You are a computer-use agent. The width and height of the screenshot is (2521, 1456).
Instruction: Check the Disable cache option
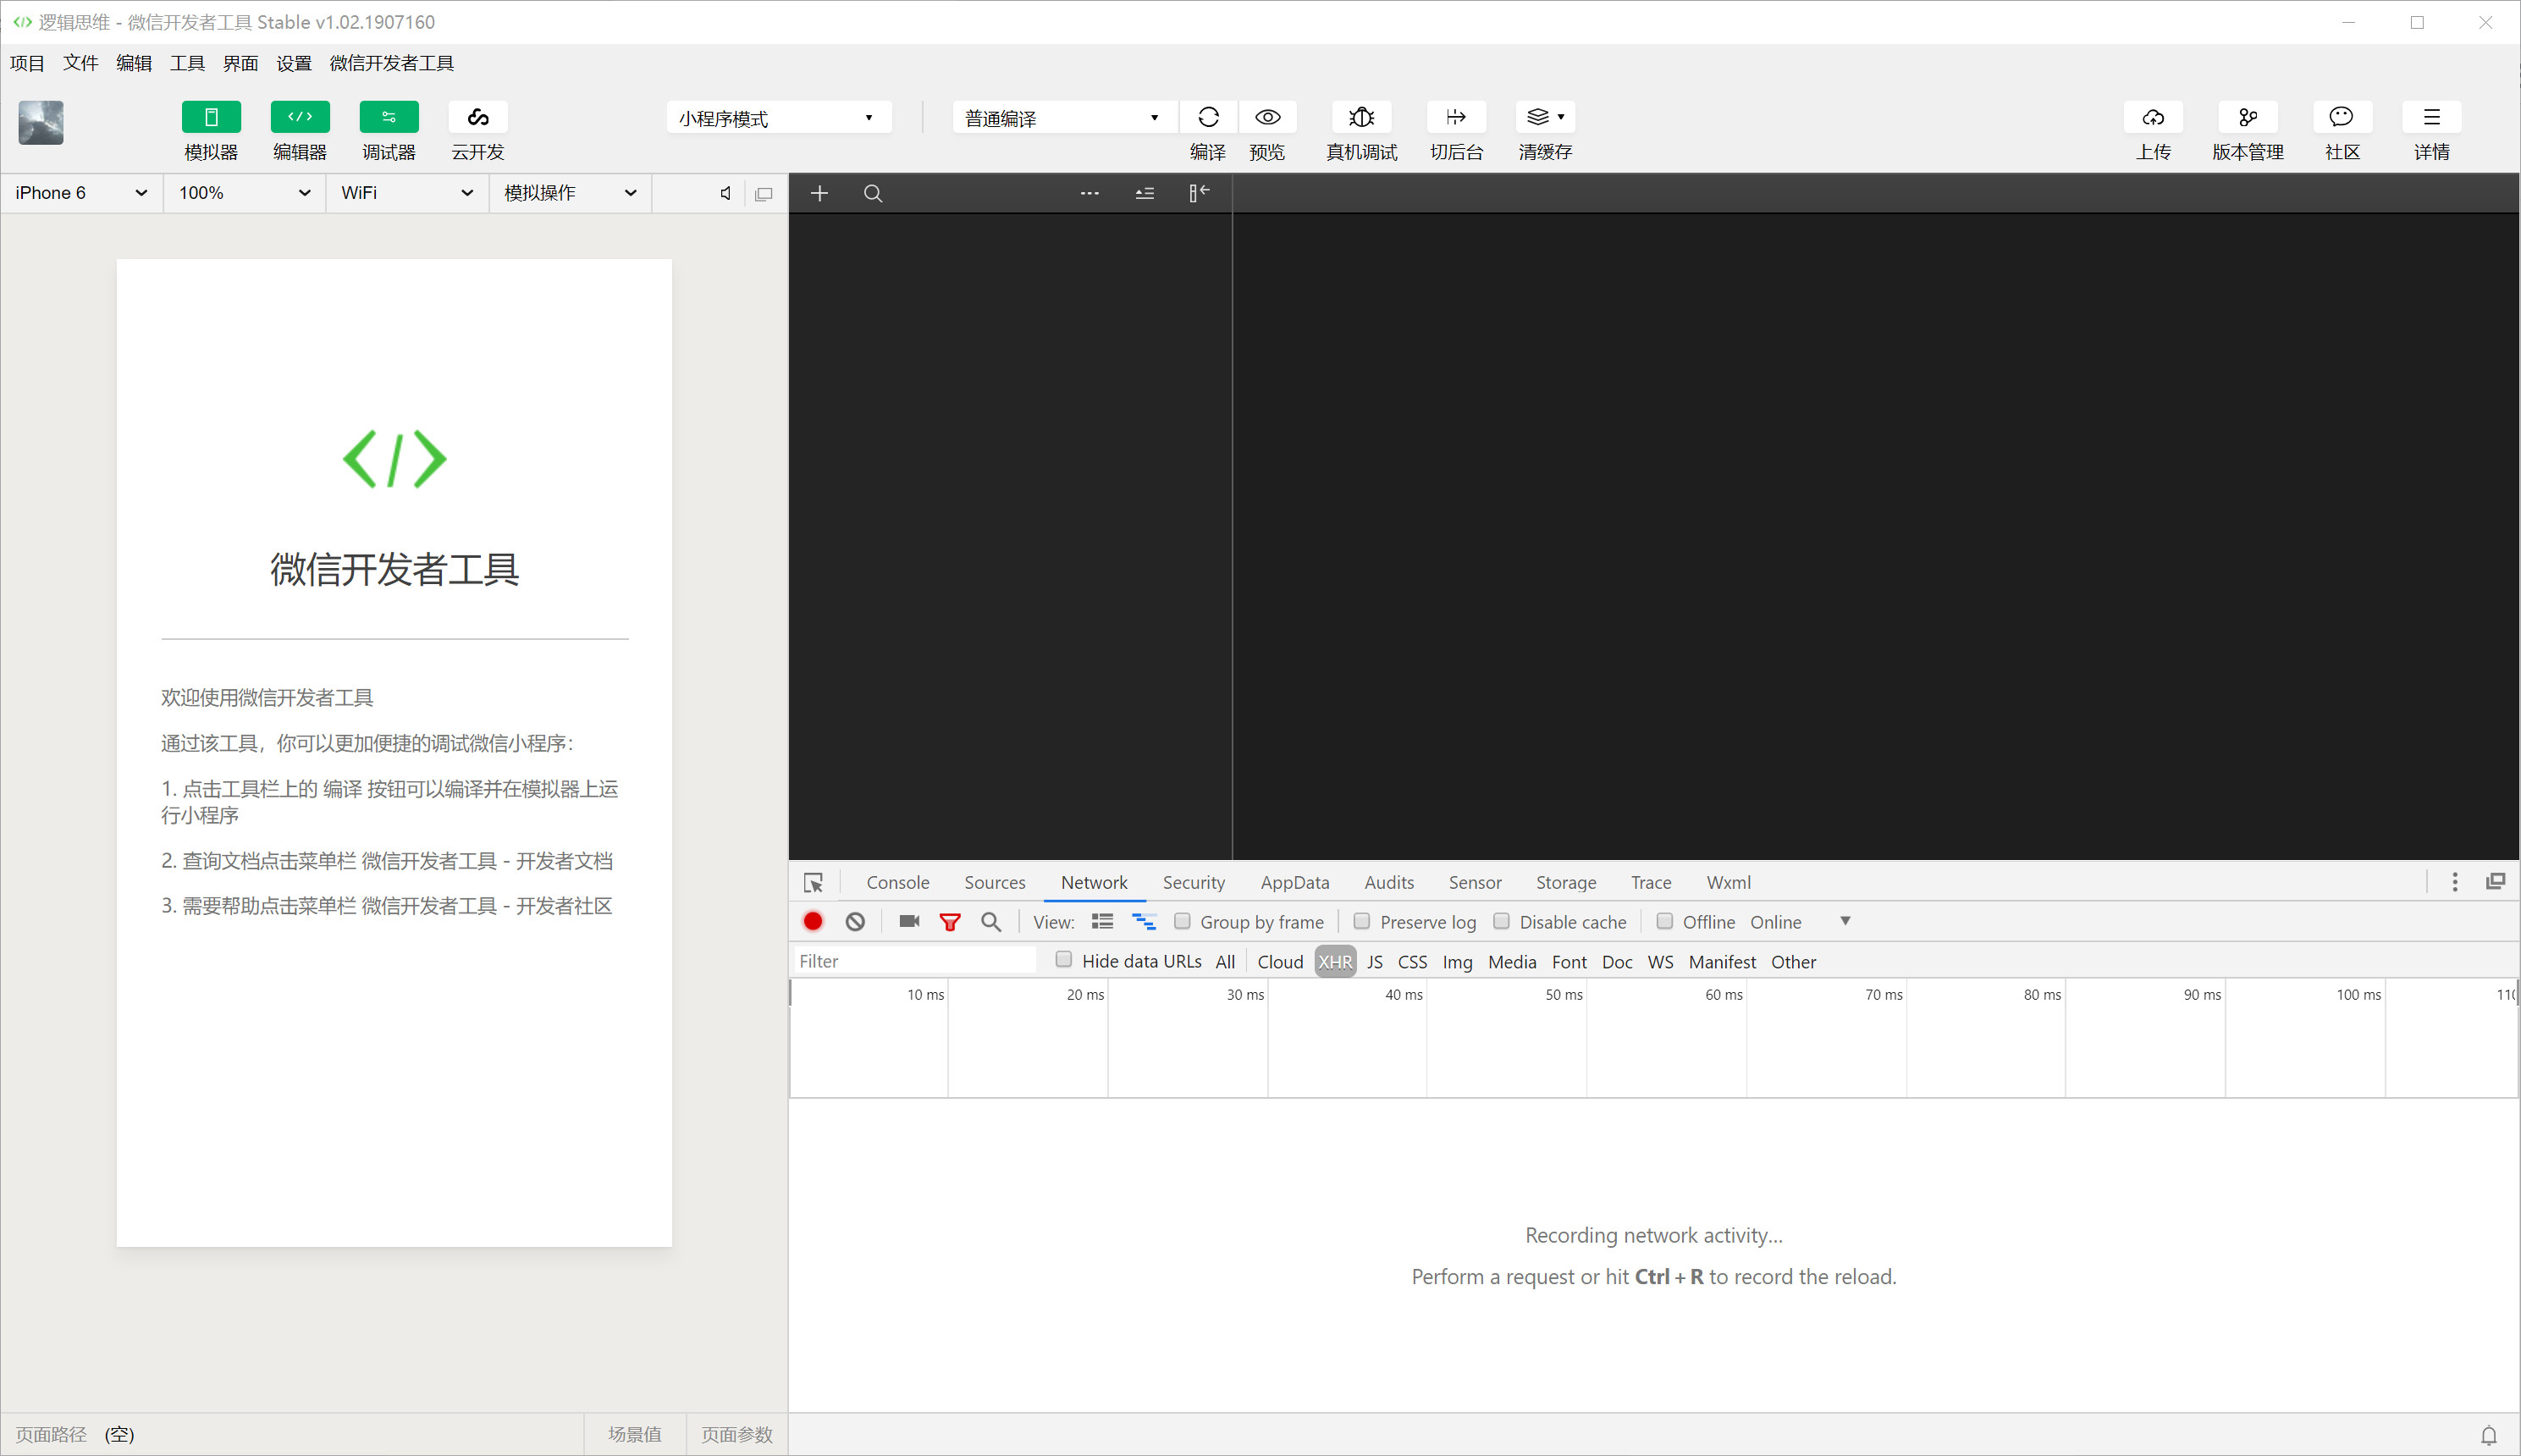1501,921
